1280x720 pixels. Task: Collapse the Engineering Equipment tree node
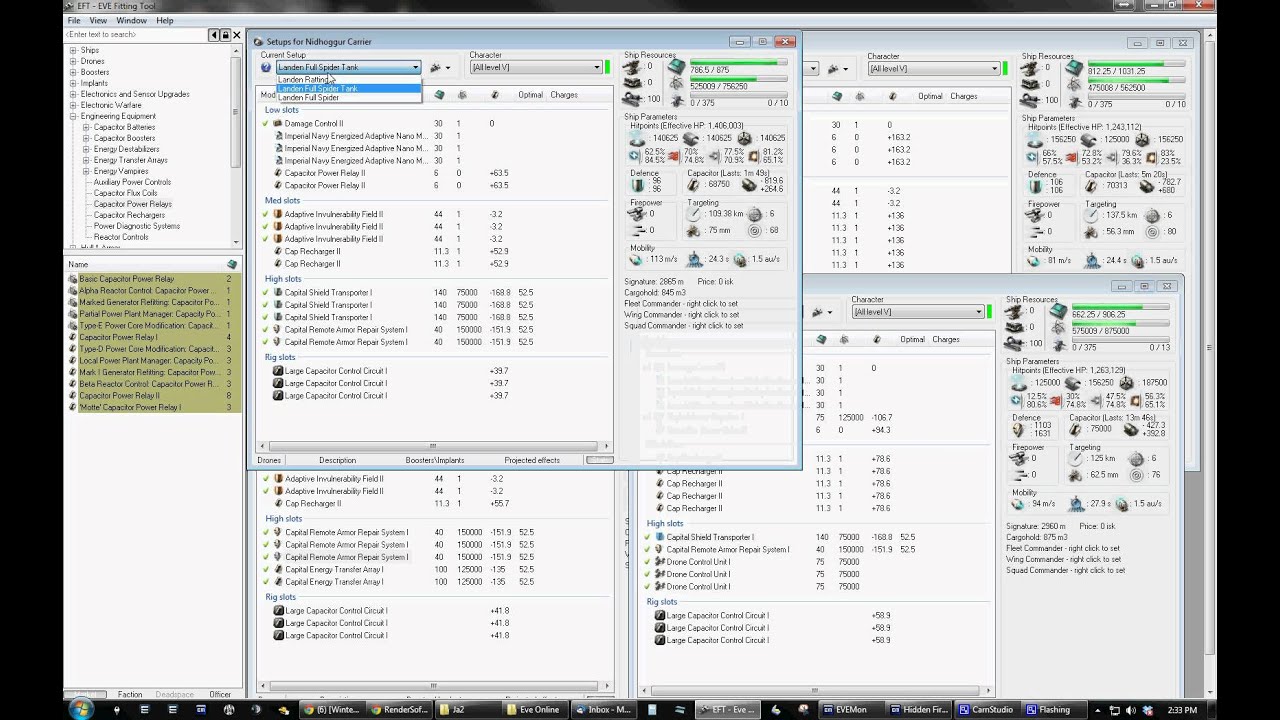(72, 116)
